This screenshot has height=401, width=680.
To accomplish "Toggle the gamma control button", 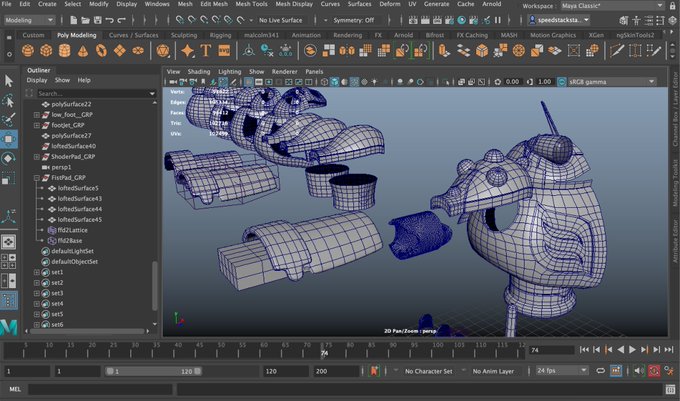I will (x=530, y=82).
